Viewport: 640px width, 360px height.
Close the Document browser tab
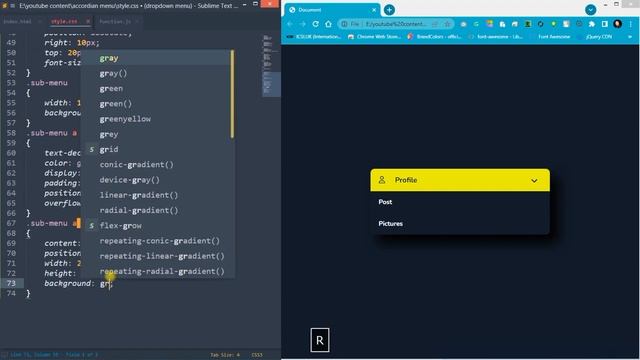coord(373,10)
